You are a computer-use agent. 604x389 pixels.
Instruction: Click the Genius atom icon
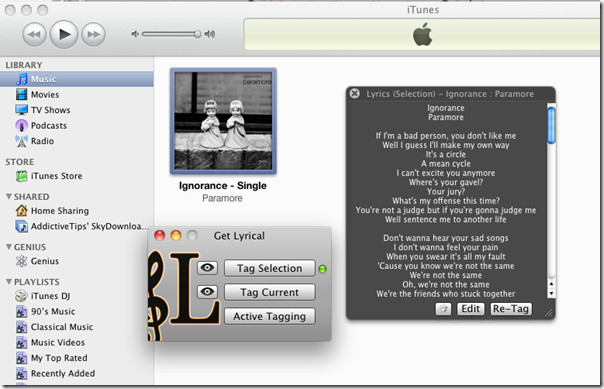click(x=22, y=261)
